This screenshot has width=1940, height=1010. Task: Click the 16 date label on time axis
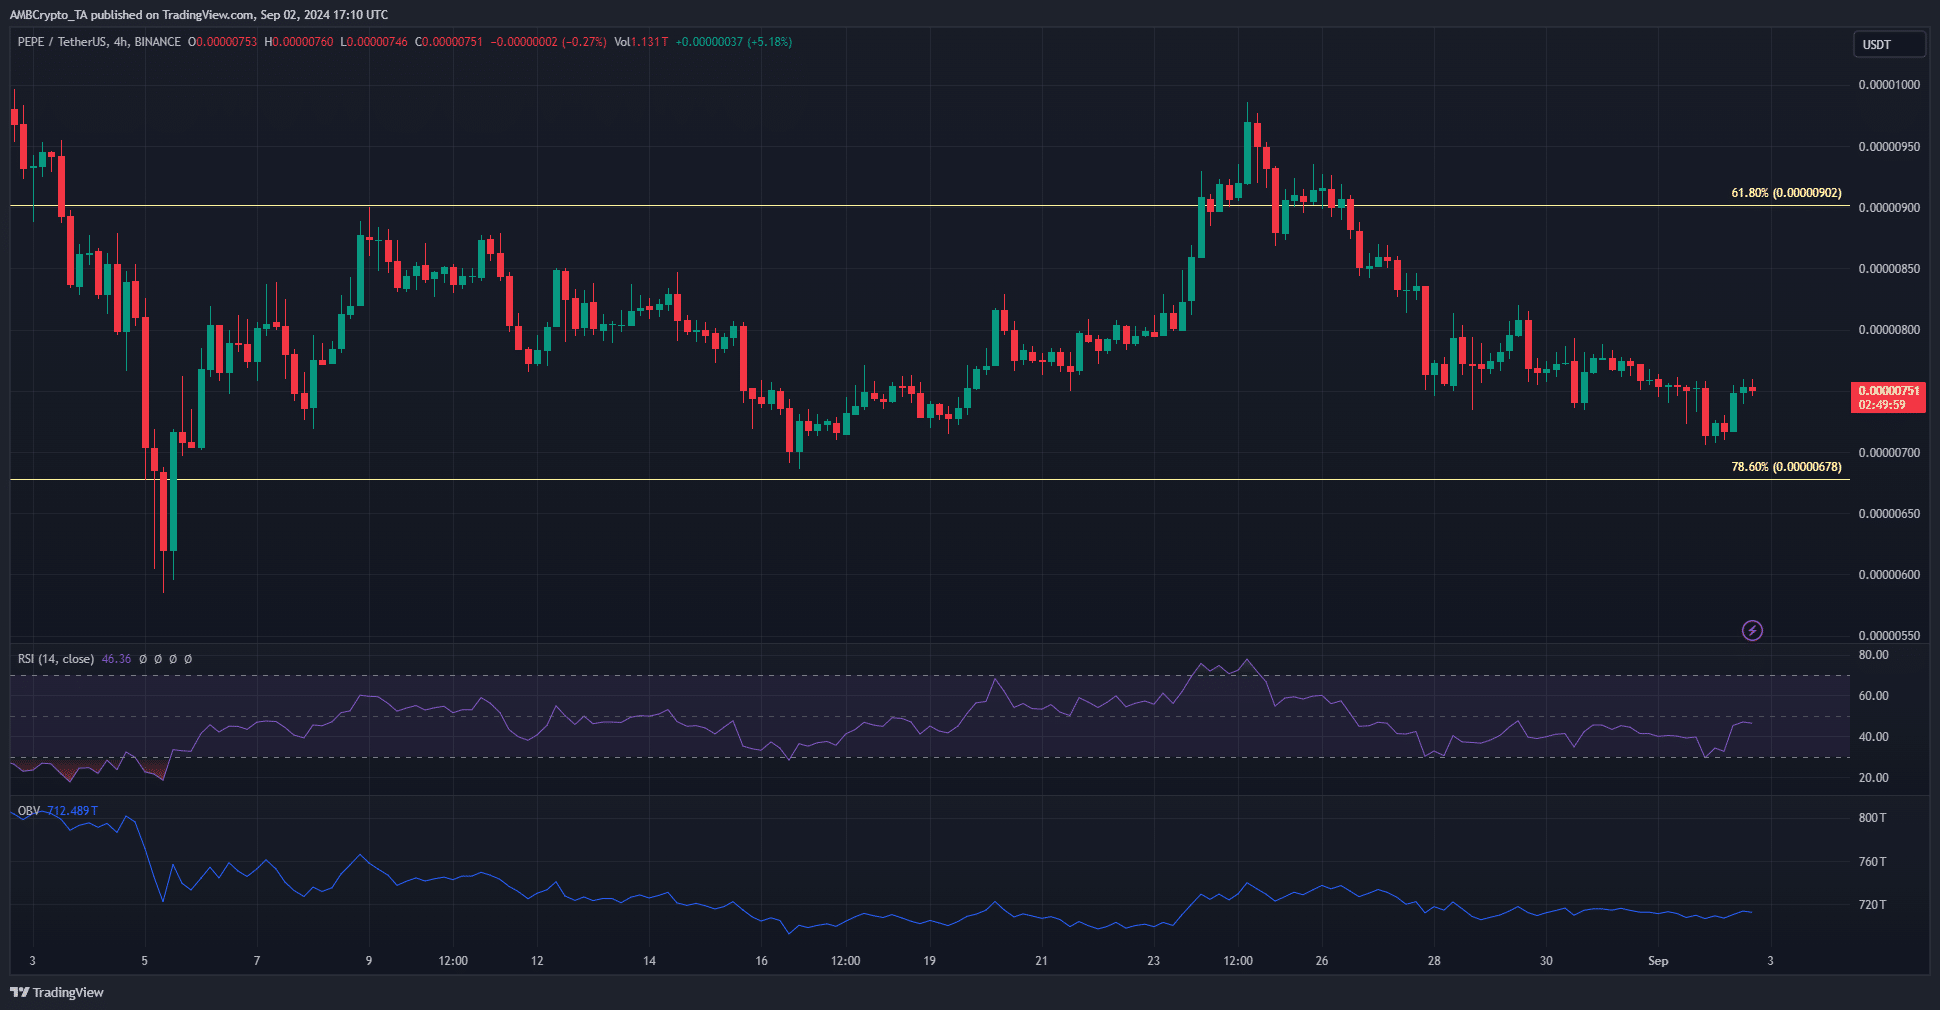point(761,961)
